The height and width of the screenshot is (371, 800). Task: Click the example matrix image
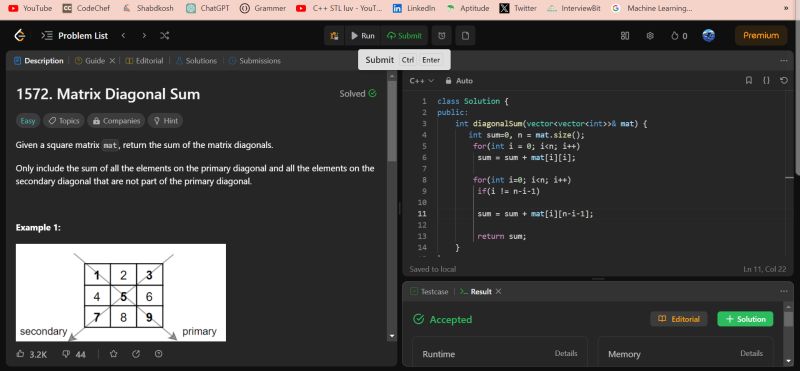(121, 293)
